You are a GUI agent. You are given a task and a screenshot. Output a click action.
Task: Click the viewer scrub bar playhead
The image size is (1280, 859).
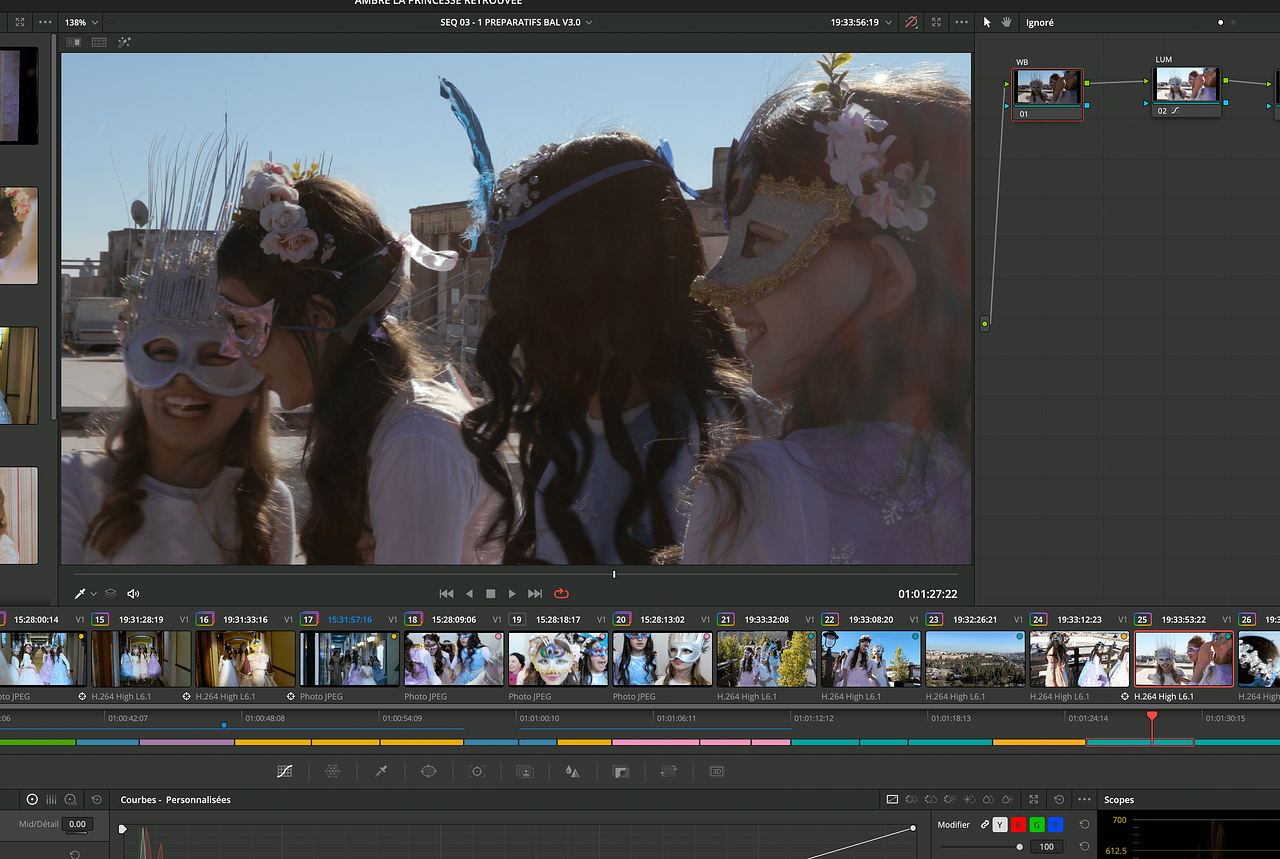(x=614, y=574)
